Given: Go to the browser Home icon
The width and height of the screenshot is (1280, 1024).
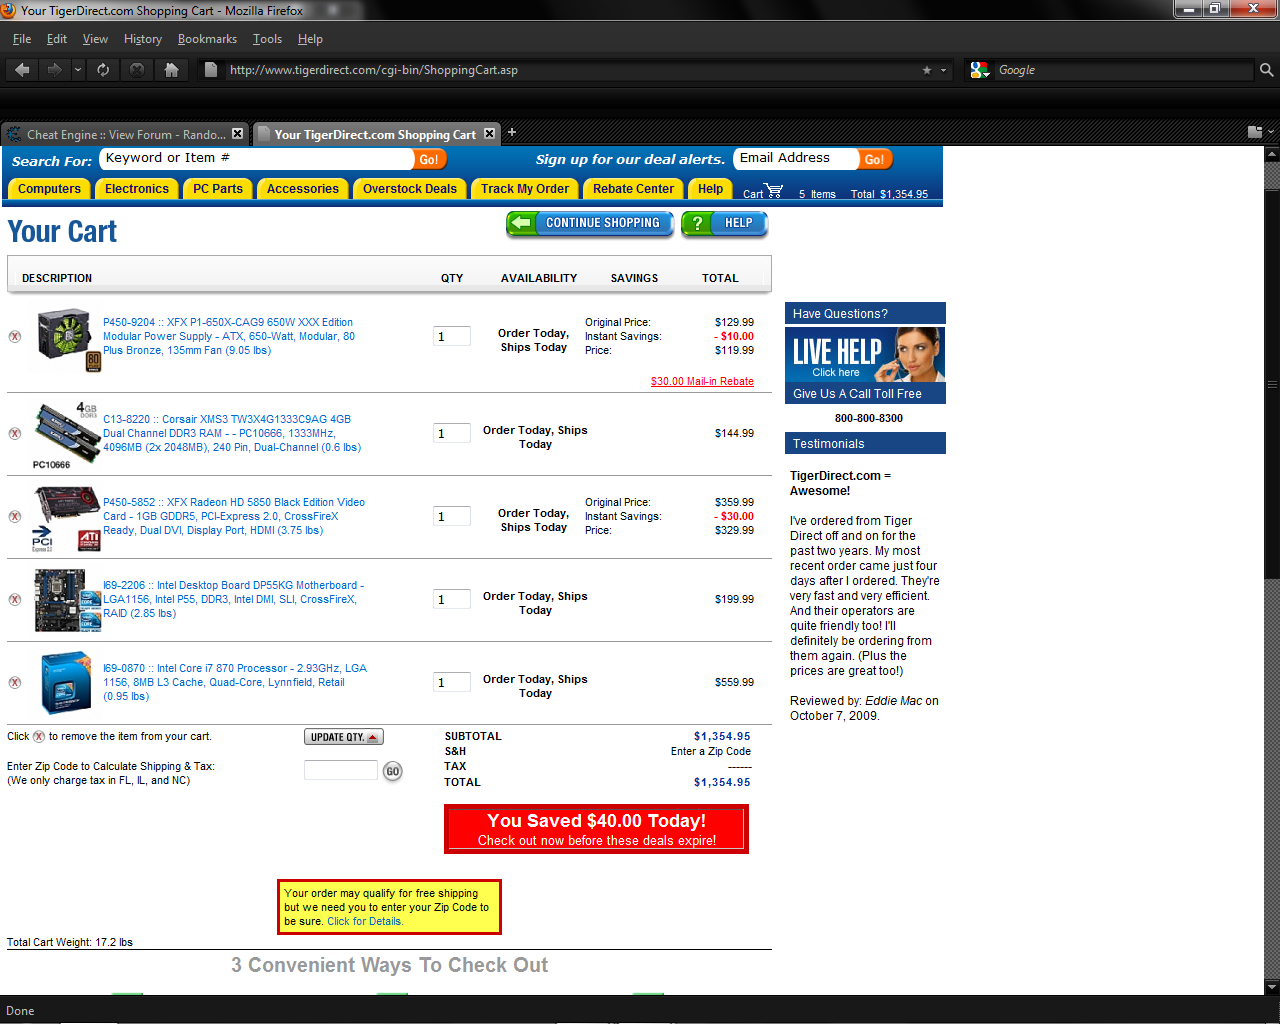Looking at the screenshot, I should [x=171, y=70].
